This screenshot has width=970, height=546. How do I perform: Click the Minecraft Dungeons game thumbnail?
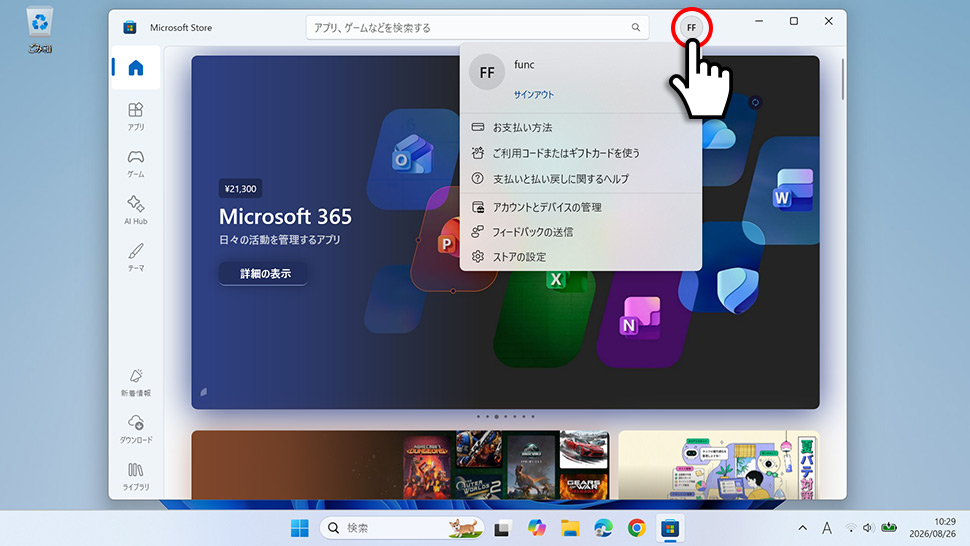coord(427,467)
